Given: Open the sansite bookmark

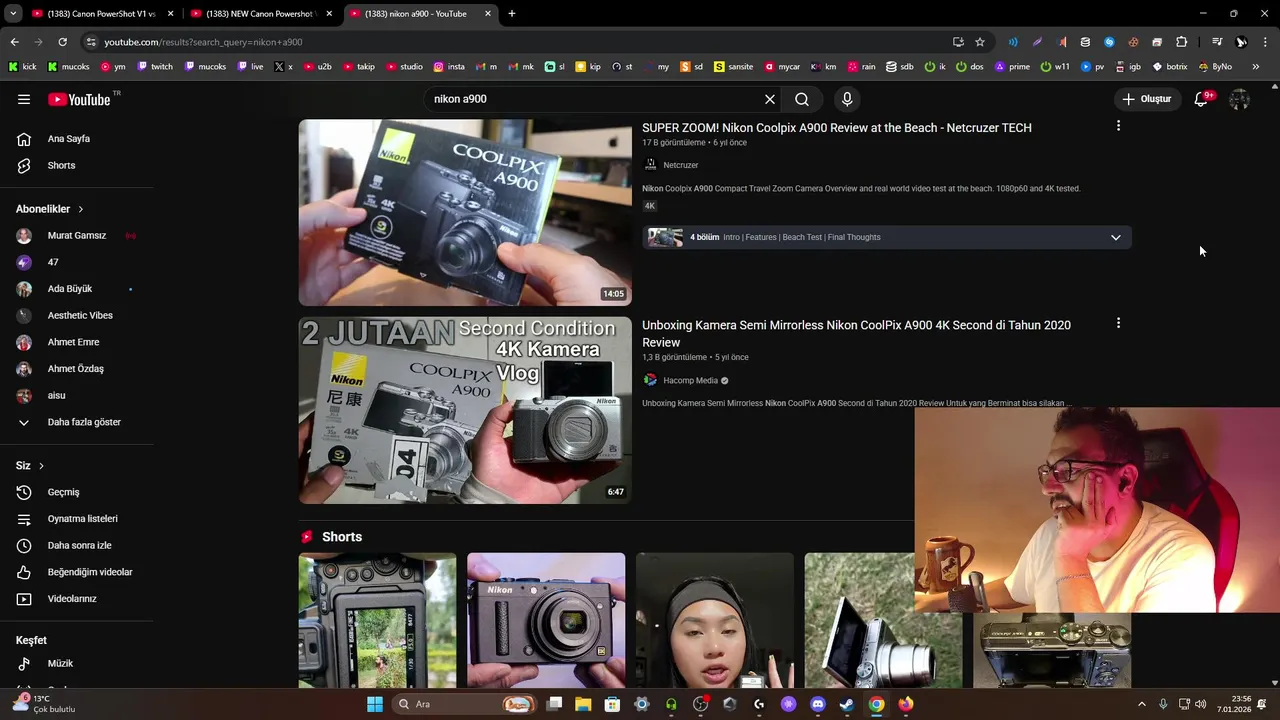Looking at the screenshot, I should click(733, 67).
